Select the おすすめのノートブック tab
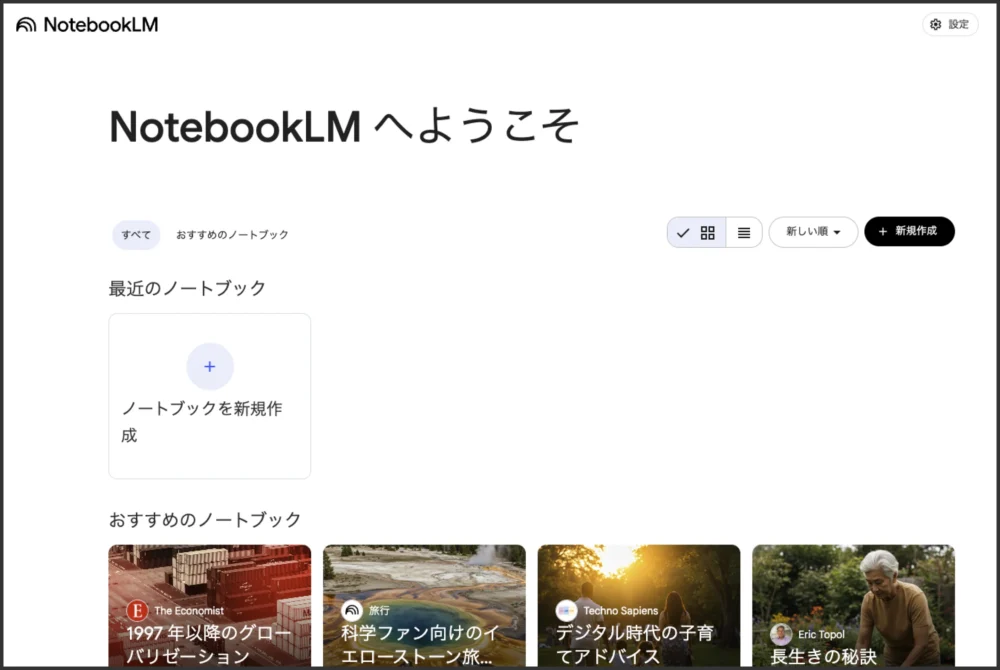 click(232, 235)
